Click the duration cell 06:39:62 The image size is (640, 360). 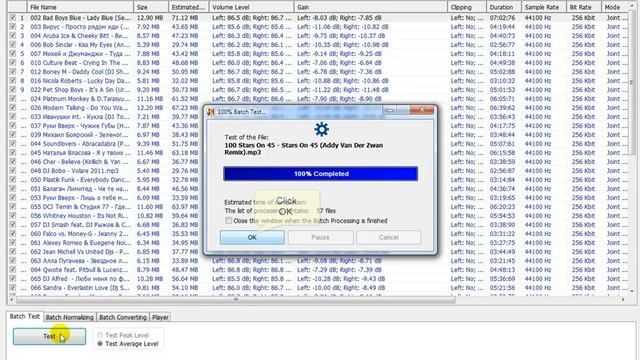502,108
